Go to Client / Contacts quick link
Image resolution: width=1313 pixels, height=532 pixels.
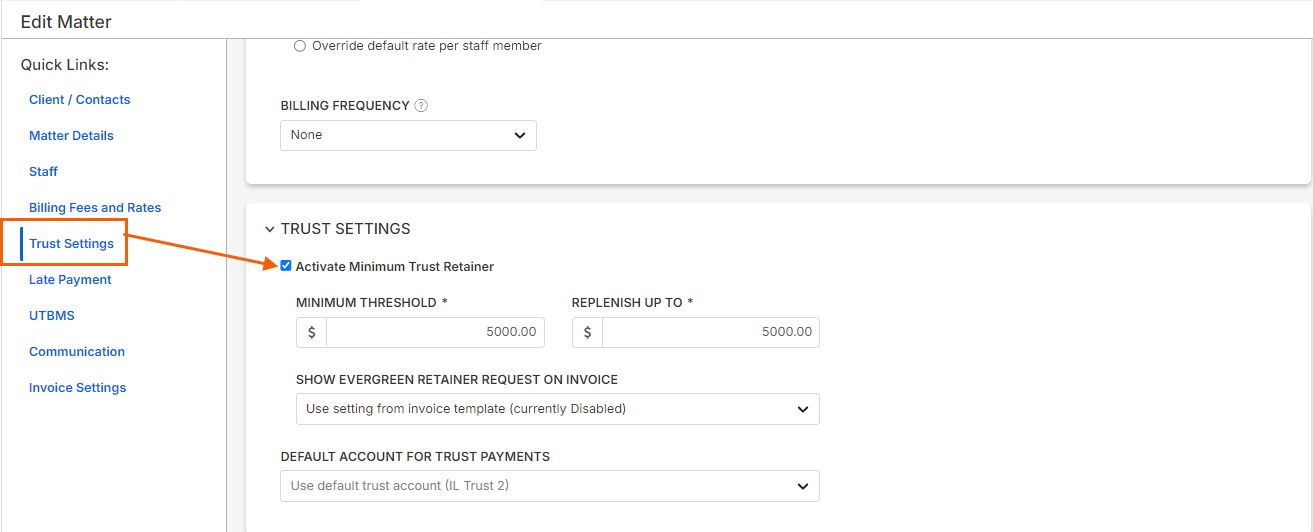coord(80,100)
